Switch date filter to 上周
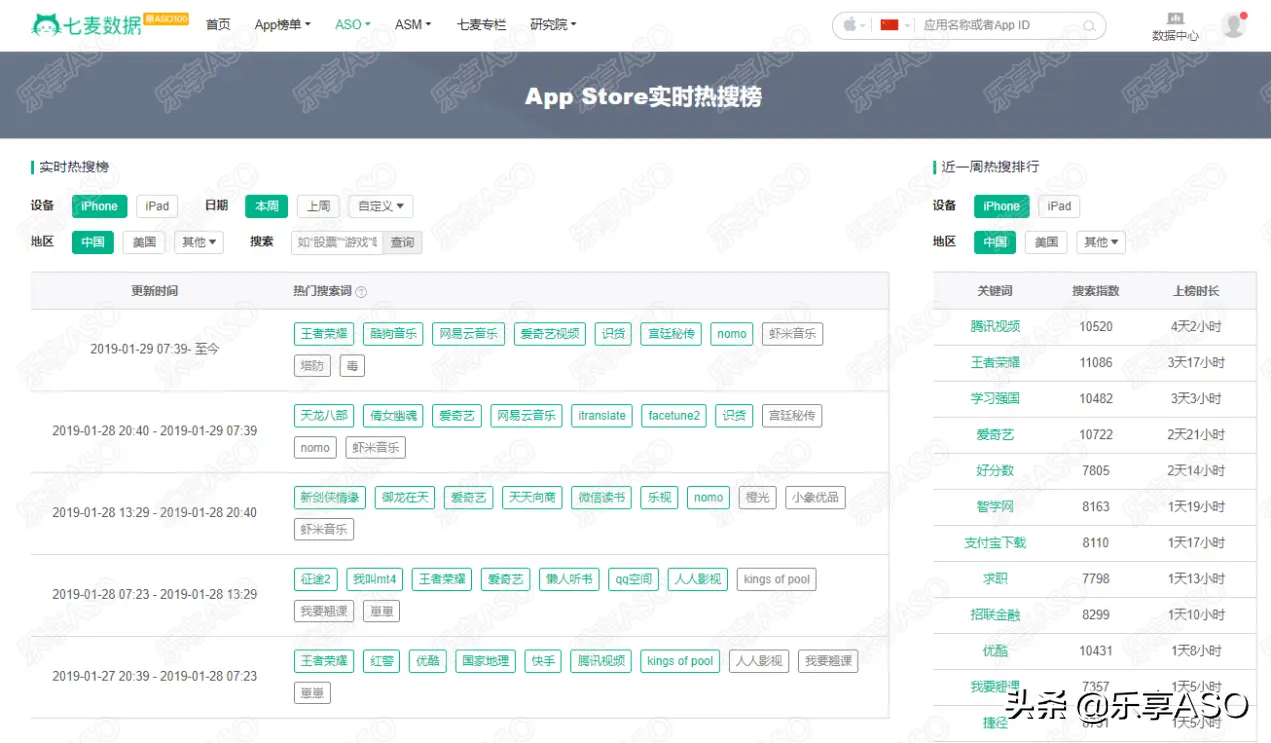Screen dimensions: 1271x743 click(x=318, y=206)
